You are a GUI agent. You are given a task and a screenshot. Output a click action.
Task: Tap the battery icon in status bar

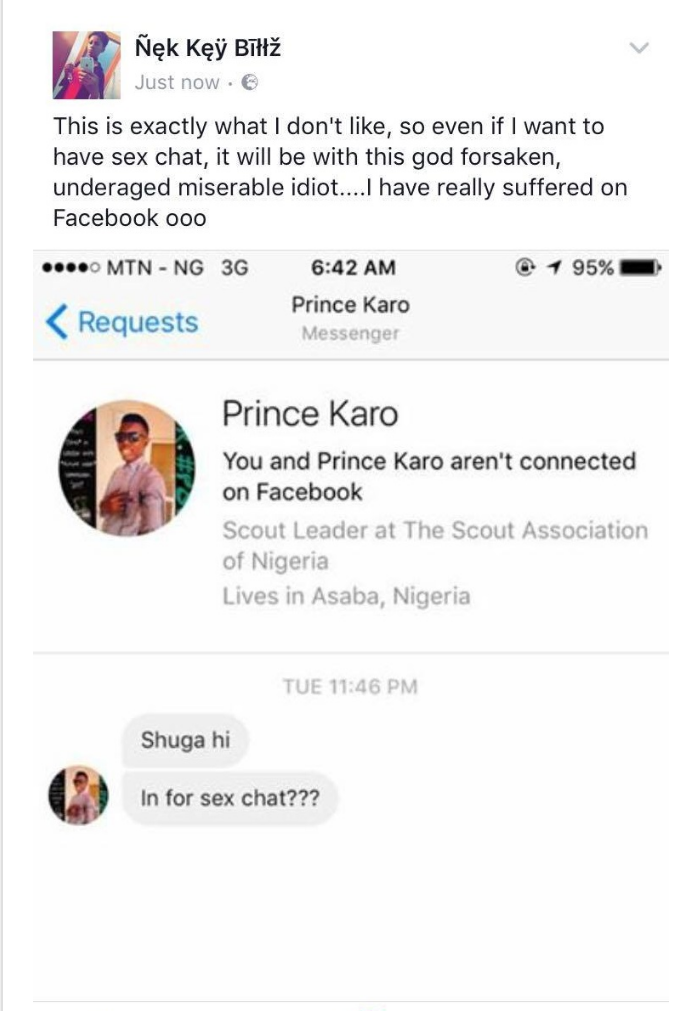tap(642, 268)
